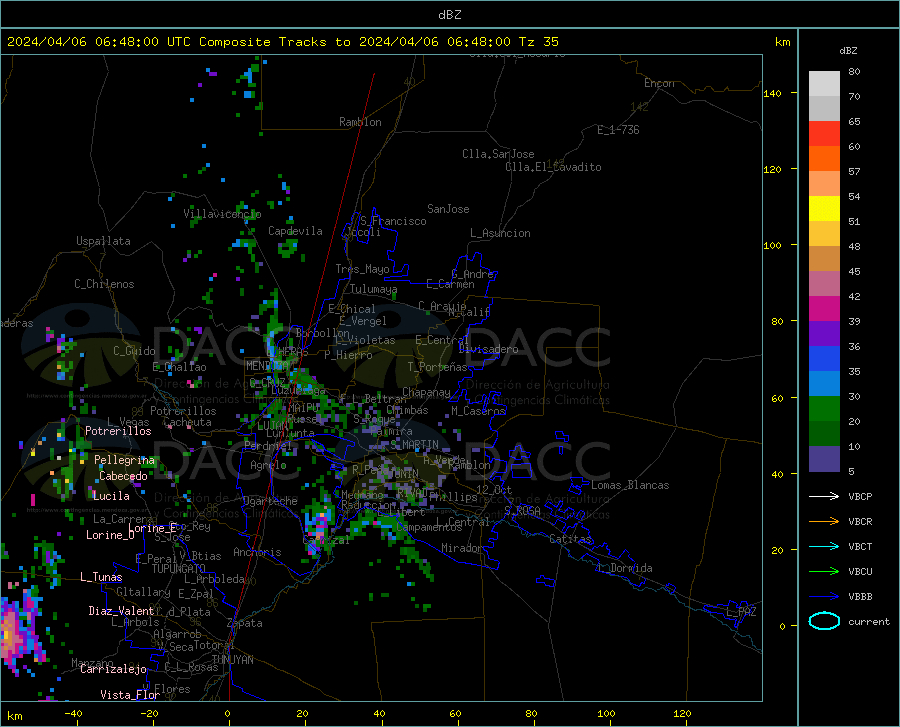This screenshot has width=900, height=727.
Task: Click the 'Potrerillos' pink label
Action: pos(118,431)
